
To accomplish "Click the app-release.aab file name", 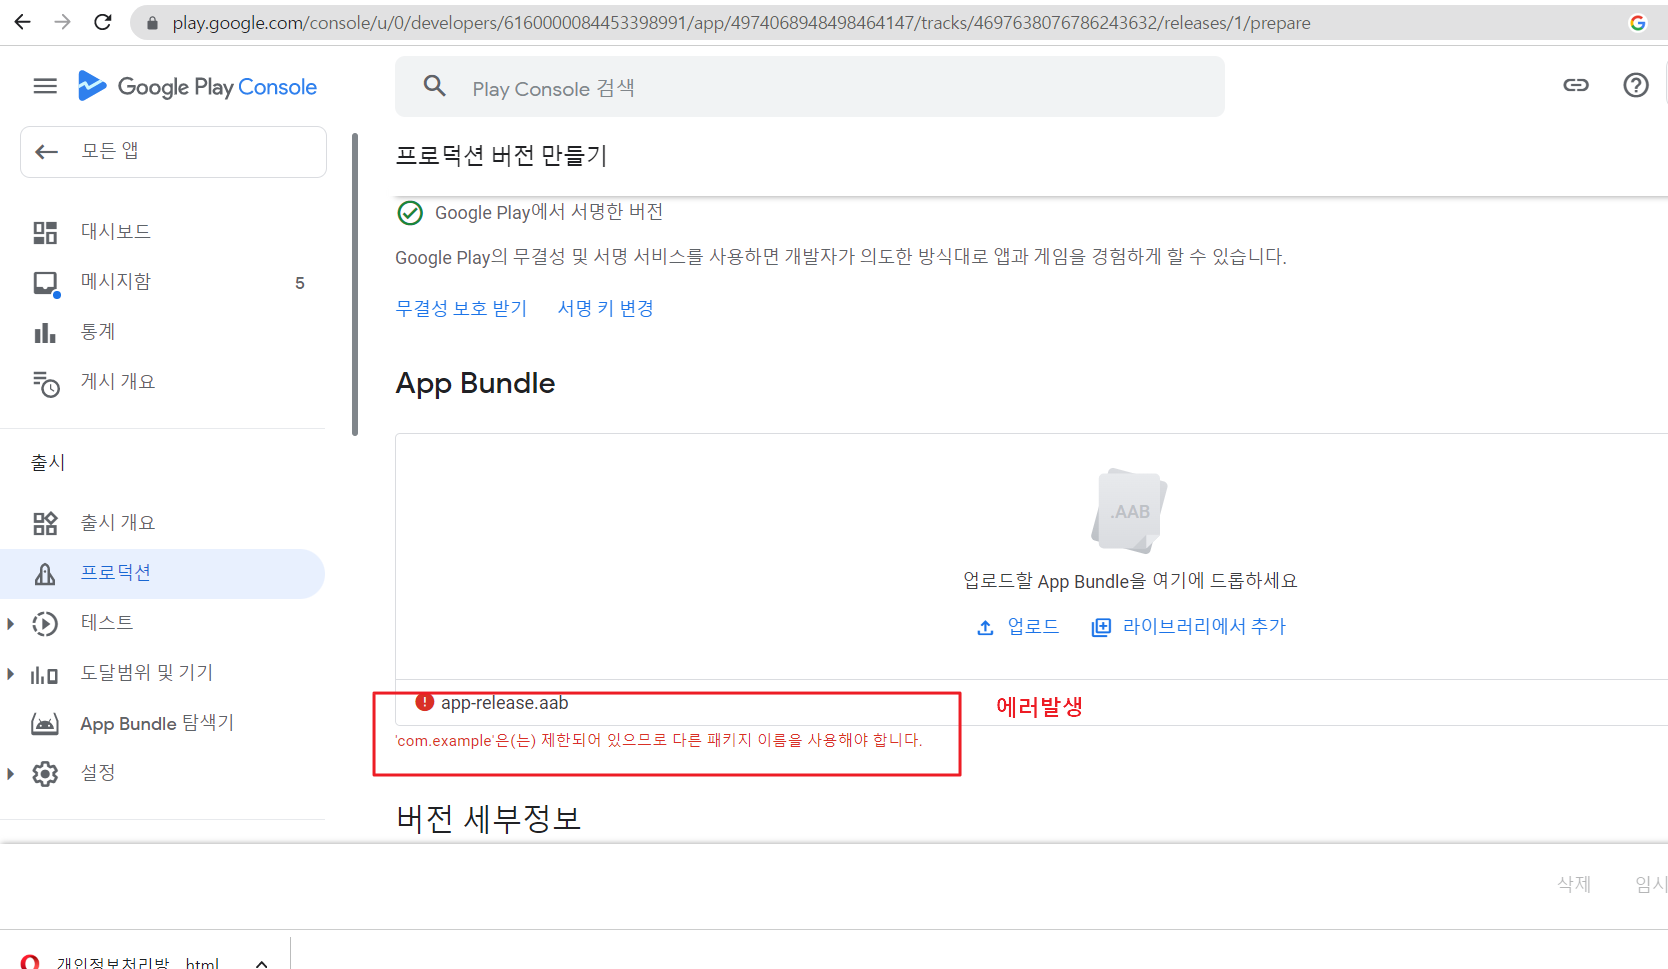I will click(505, 703).
